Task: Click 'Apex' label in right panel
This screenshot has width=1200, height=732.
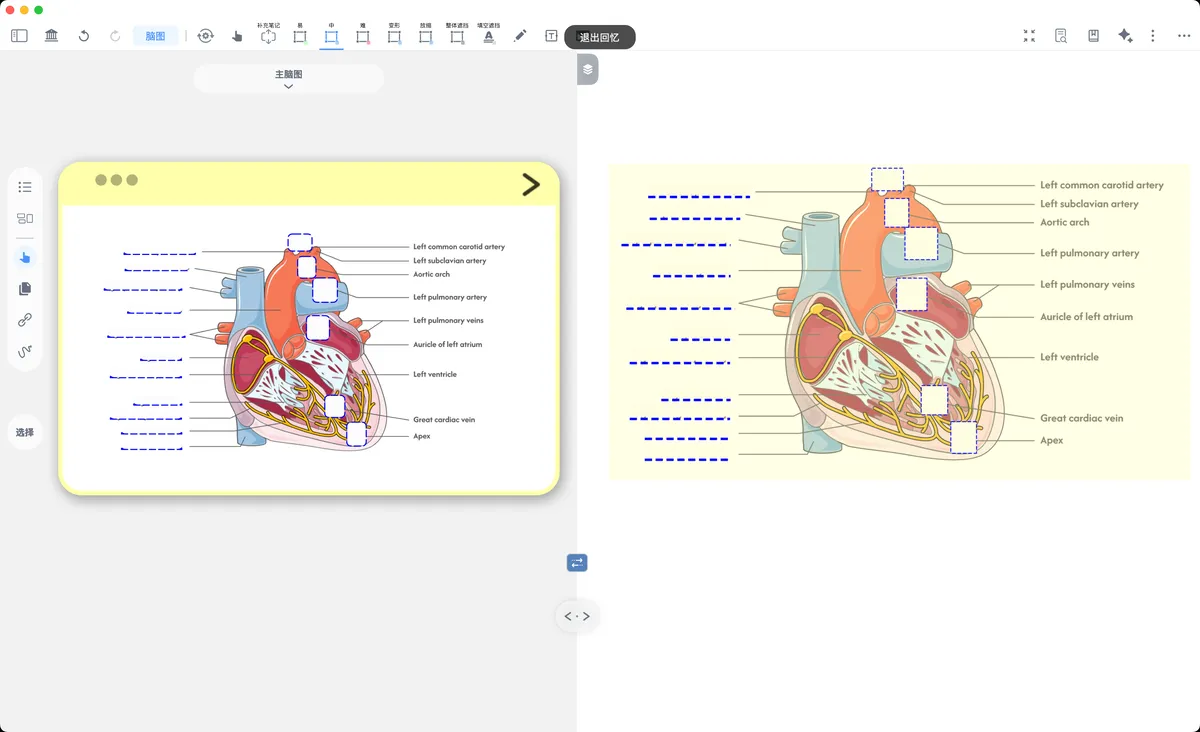Action: tap(1051, 440)
